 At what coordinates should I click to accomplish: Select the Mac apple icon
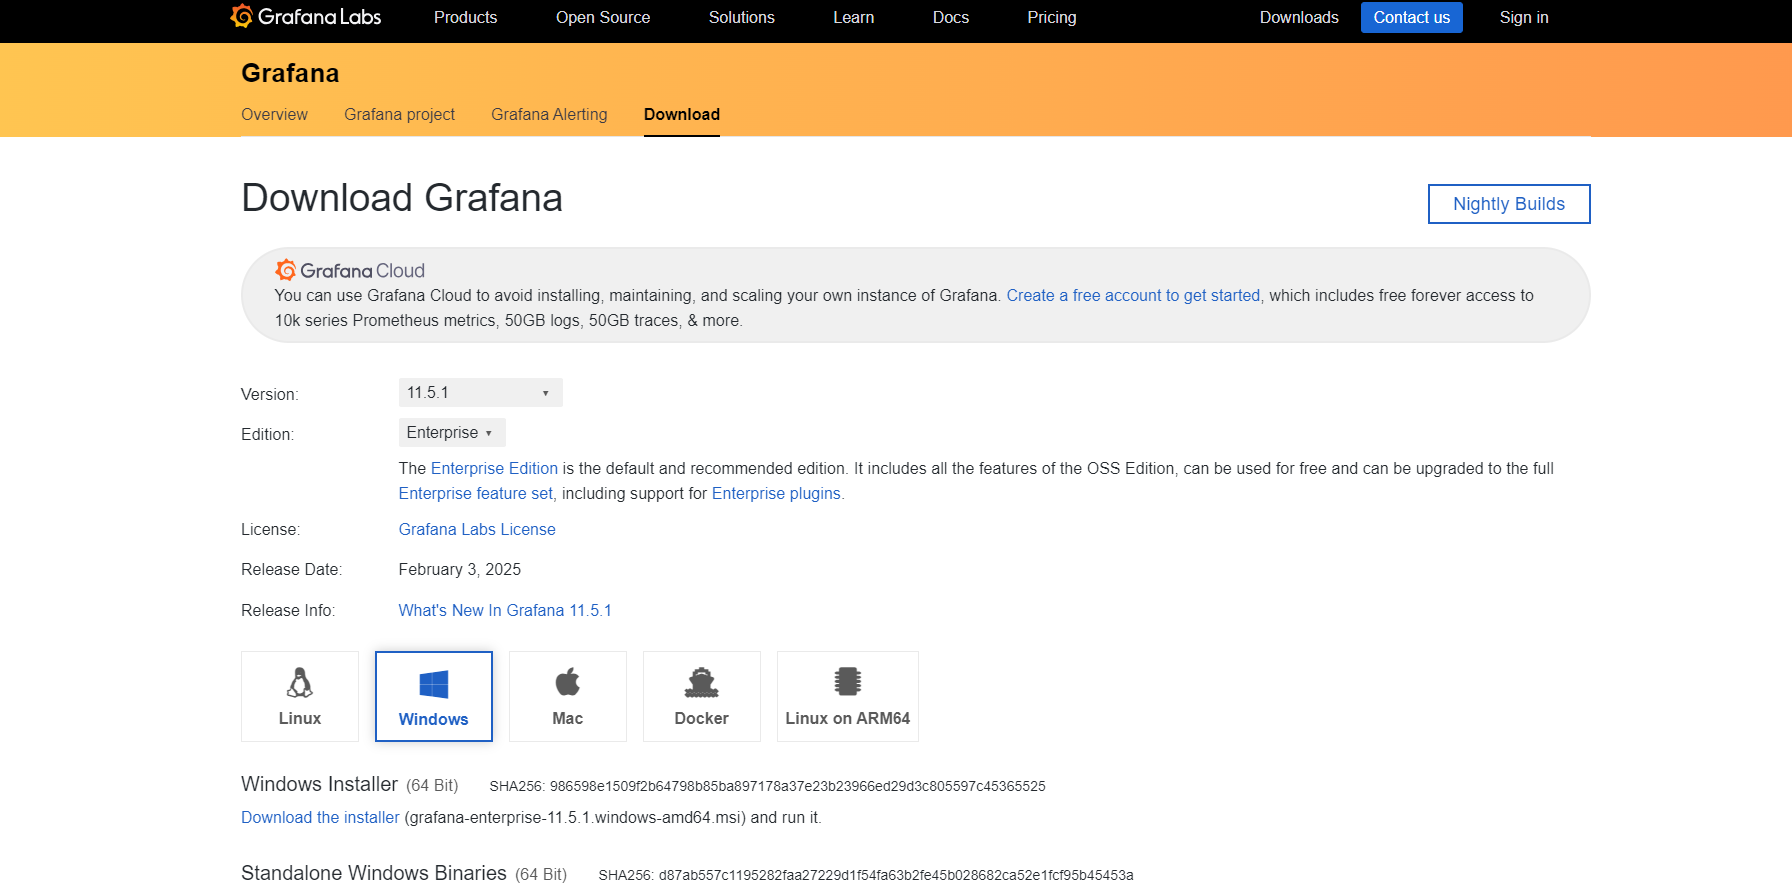coord(568,681)
